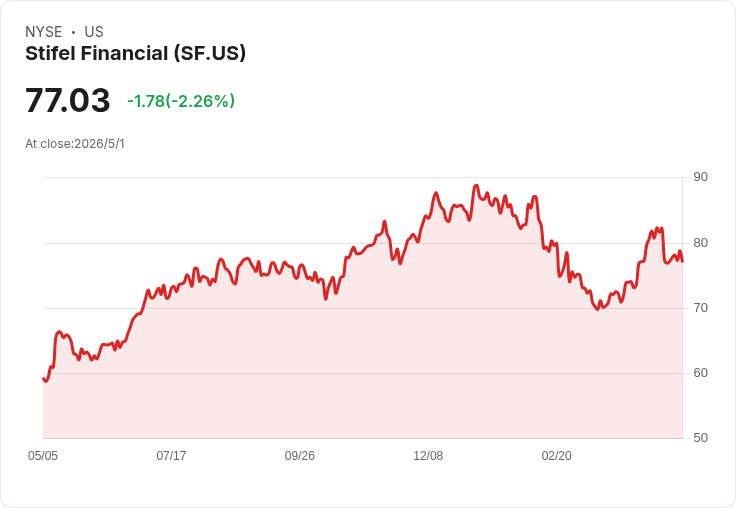Click the 60 price axis label
Image resolution: width=736 pixels, height=508 pixels.
pos(700,373)
